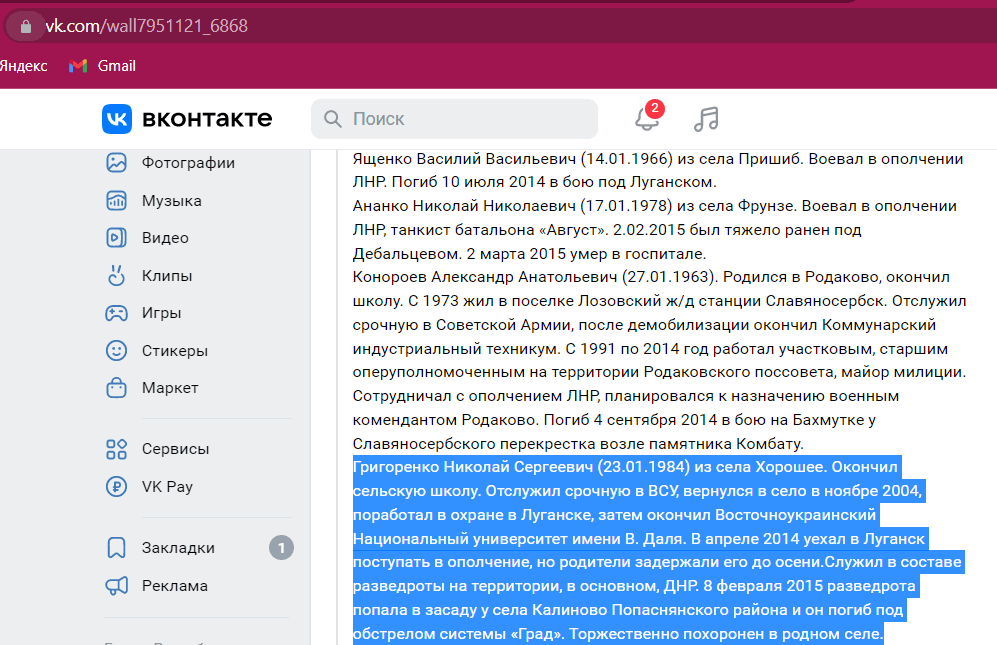Click the Маркет bag icon

pos(116,387)
